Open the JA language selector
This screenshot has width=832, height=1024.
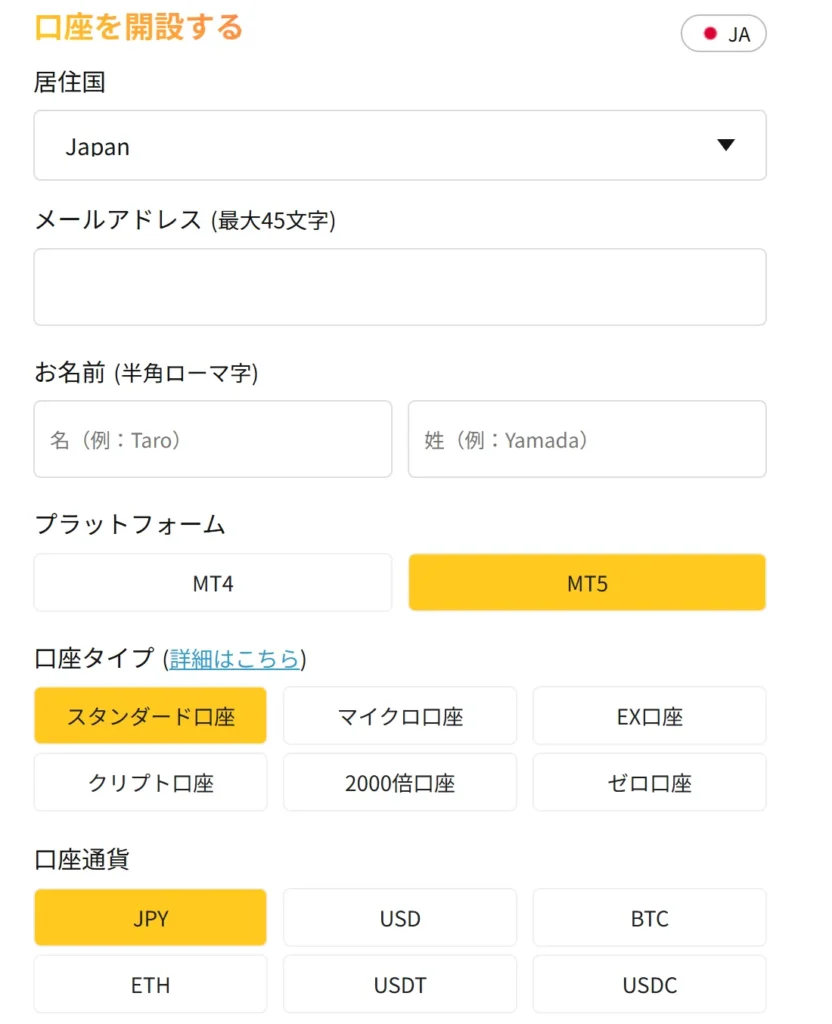tap(723, 33)
